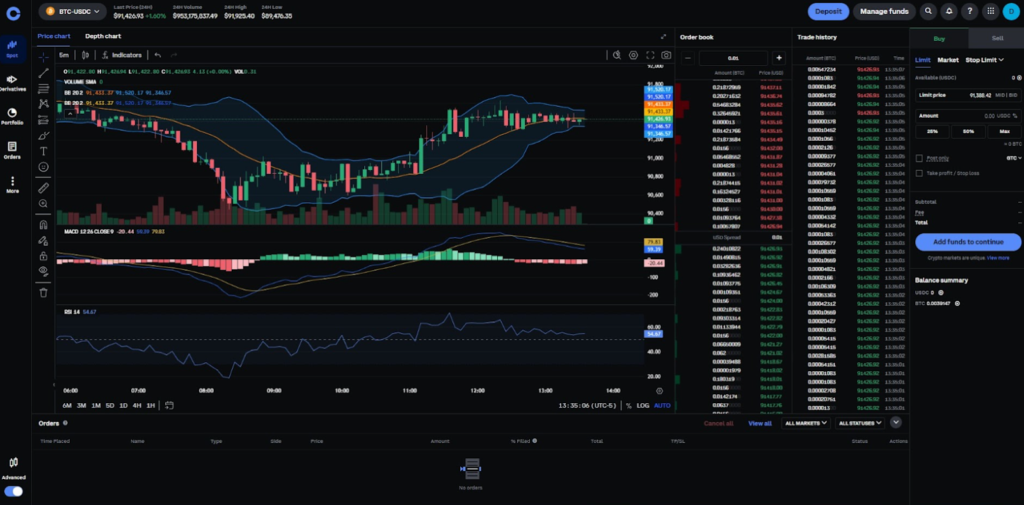Open the Stop Limit order type dropdown
Screen dimensions: 1024x505
tap(987, 60)
